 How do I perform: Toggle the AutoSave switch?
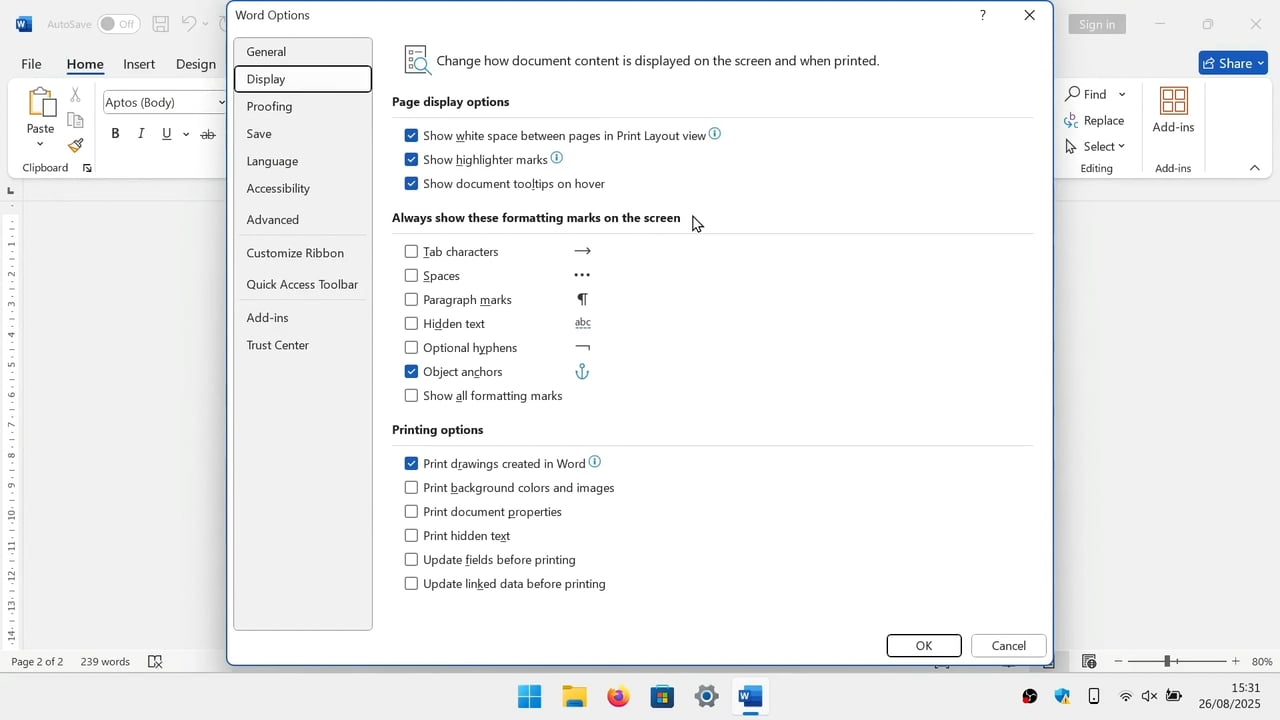click(x=118, y=24)
